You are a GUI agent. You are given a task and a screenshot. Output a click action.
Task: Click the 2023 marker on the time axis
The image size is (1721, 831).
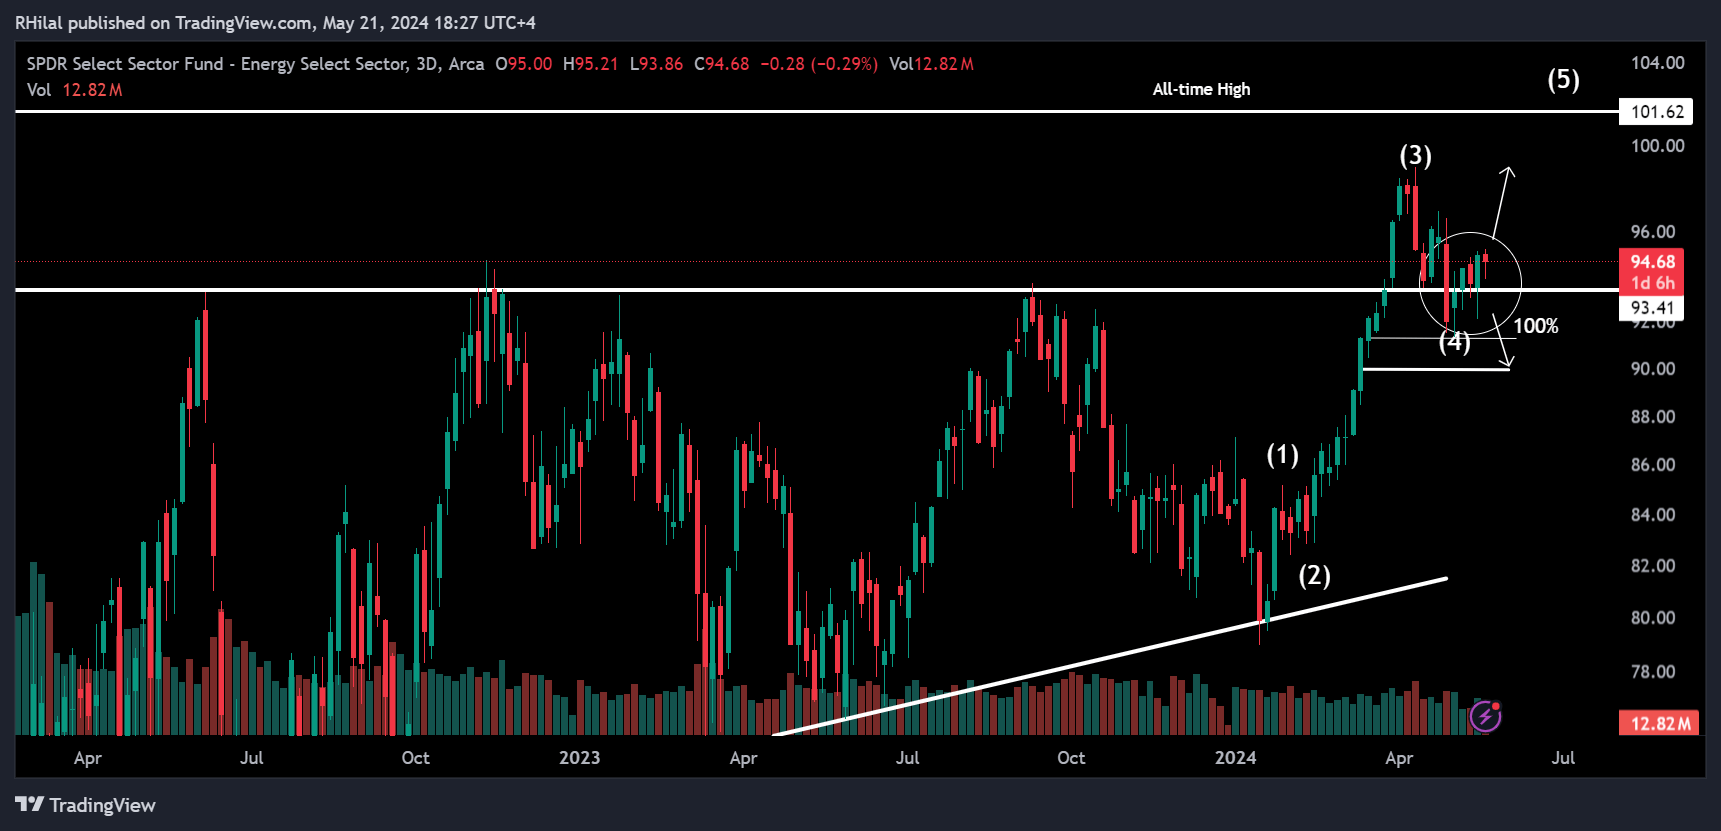pyautogui.click(x=579, y=758)
